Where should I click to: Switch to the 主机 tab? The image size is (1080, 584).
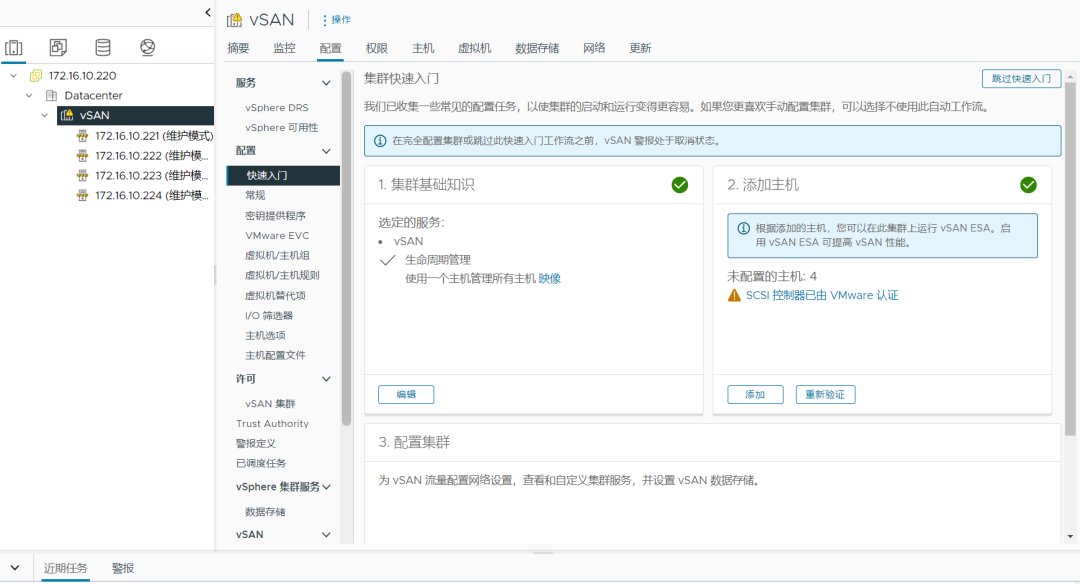tap(423, 48)
